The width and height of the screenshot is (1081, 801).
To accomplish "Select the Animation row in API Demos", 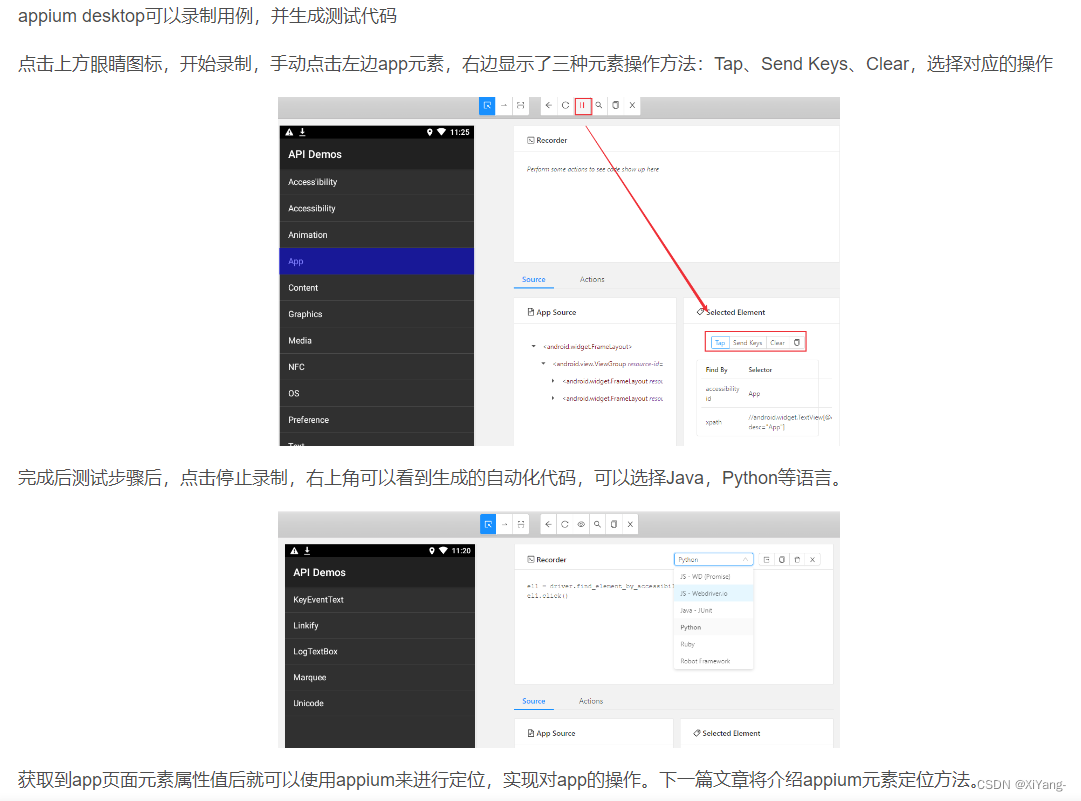I will [376, 235].
